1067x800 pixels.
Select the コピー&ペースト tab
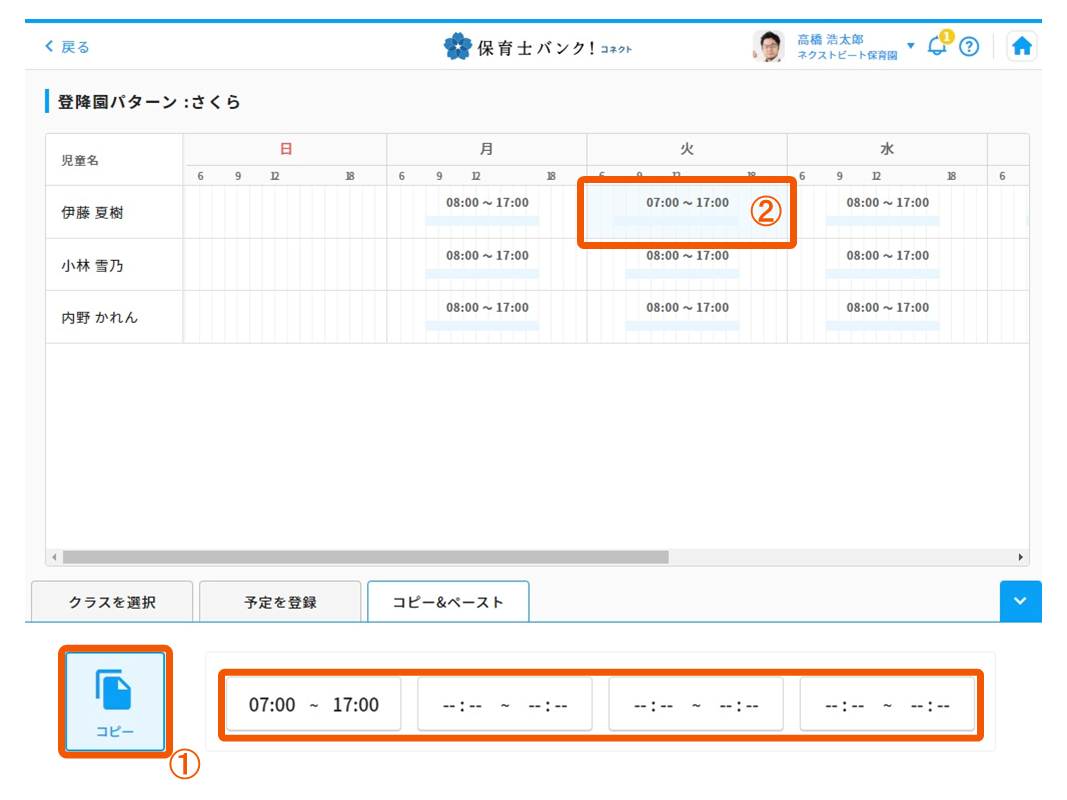447,601
